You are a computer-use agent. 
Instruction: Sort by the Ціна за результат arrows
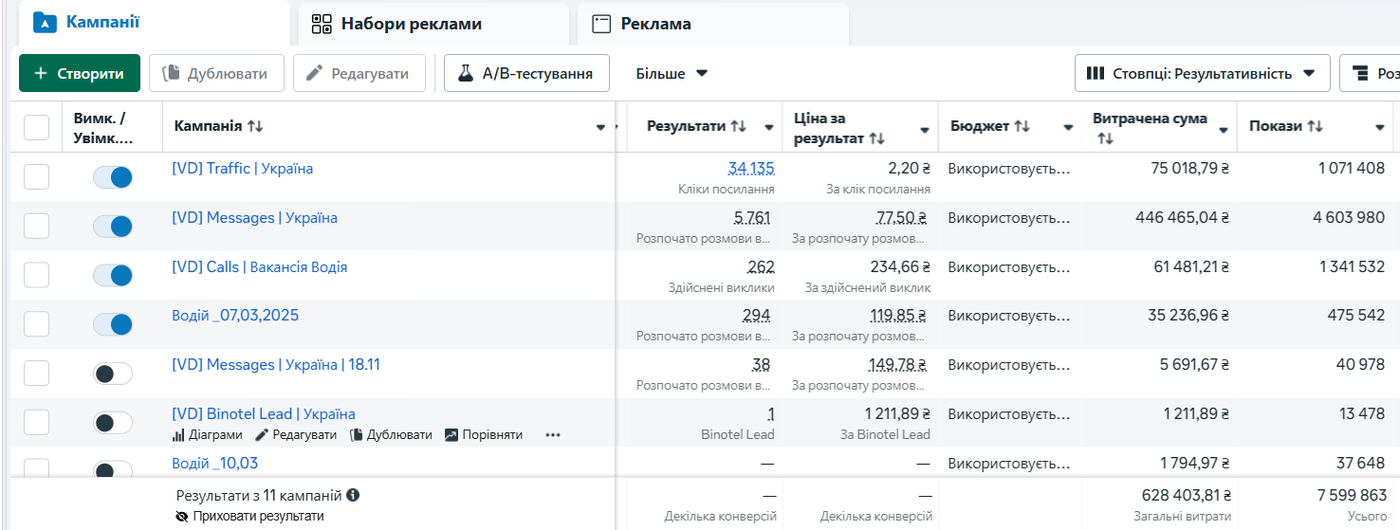876,138
